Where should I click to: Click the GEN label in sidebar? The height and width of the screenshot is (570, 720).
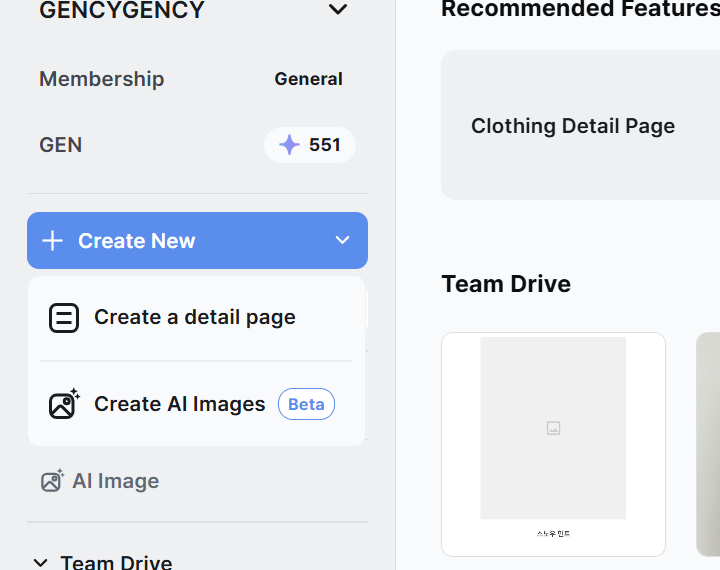(61, 145)
